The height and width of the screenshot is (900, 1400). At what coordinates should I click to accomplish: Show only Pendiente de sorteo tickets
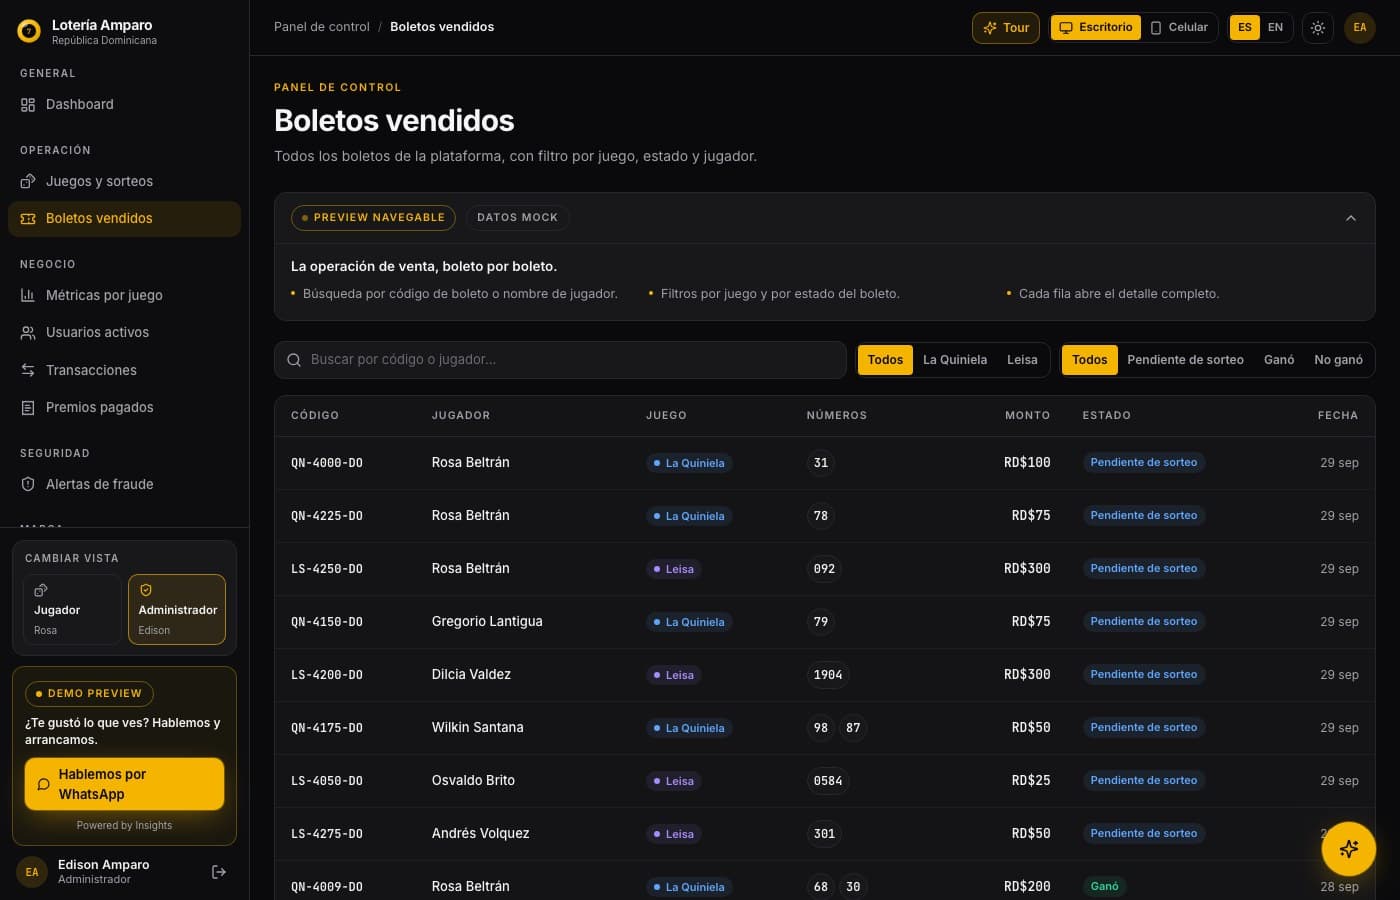click(1185, 360)
